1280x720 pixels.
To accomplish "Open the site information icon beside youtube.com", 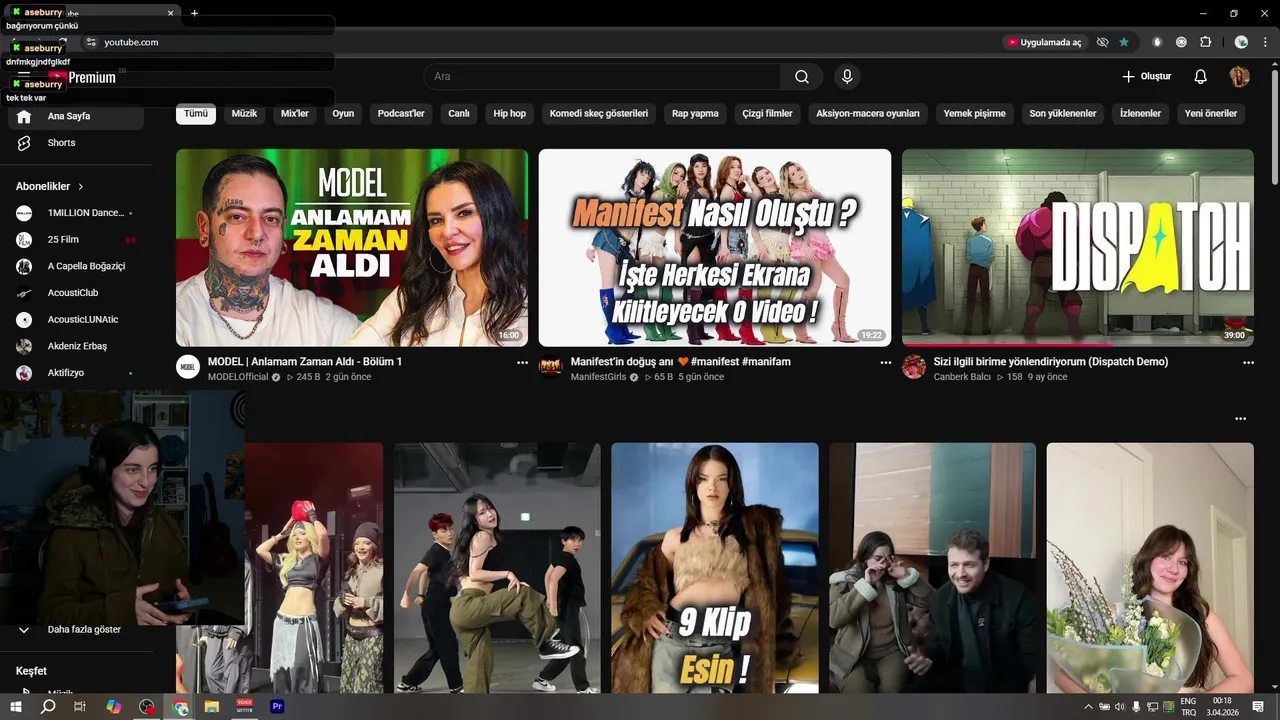I will (x=91, y=42).
